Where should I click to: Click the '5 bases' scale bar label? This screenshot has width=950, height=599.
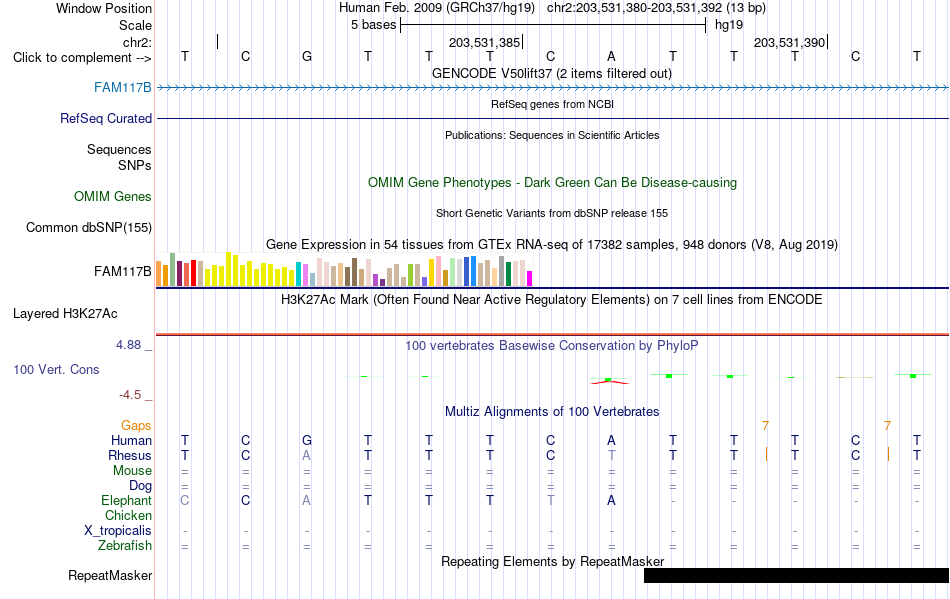click(373, 25)
